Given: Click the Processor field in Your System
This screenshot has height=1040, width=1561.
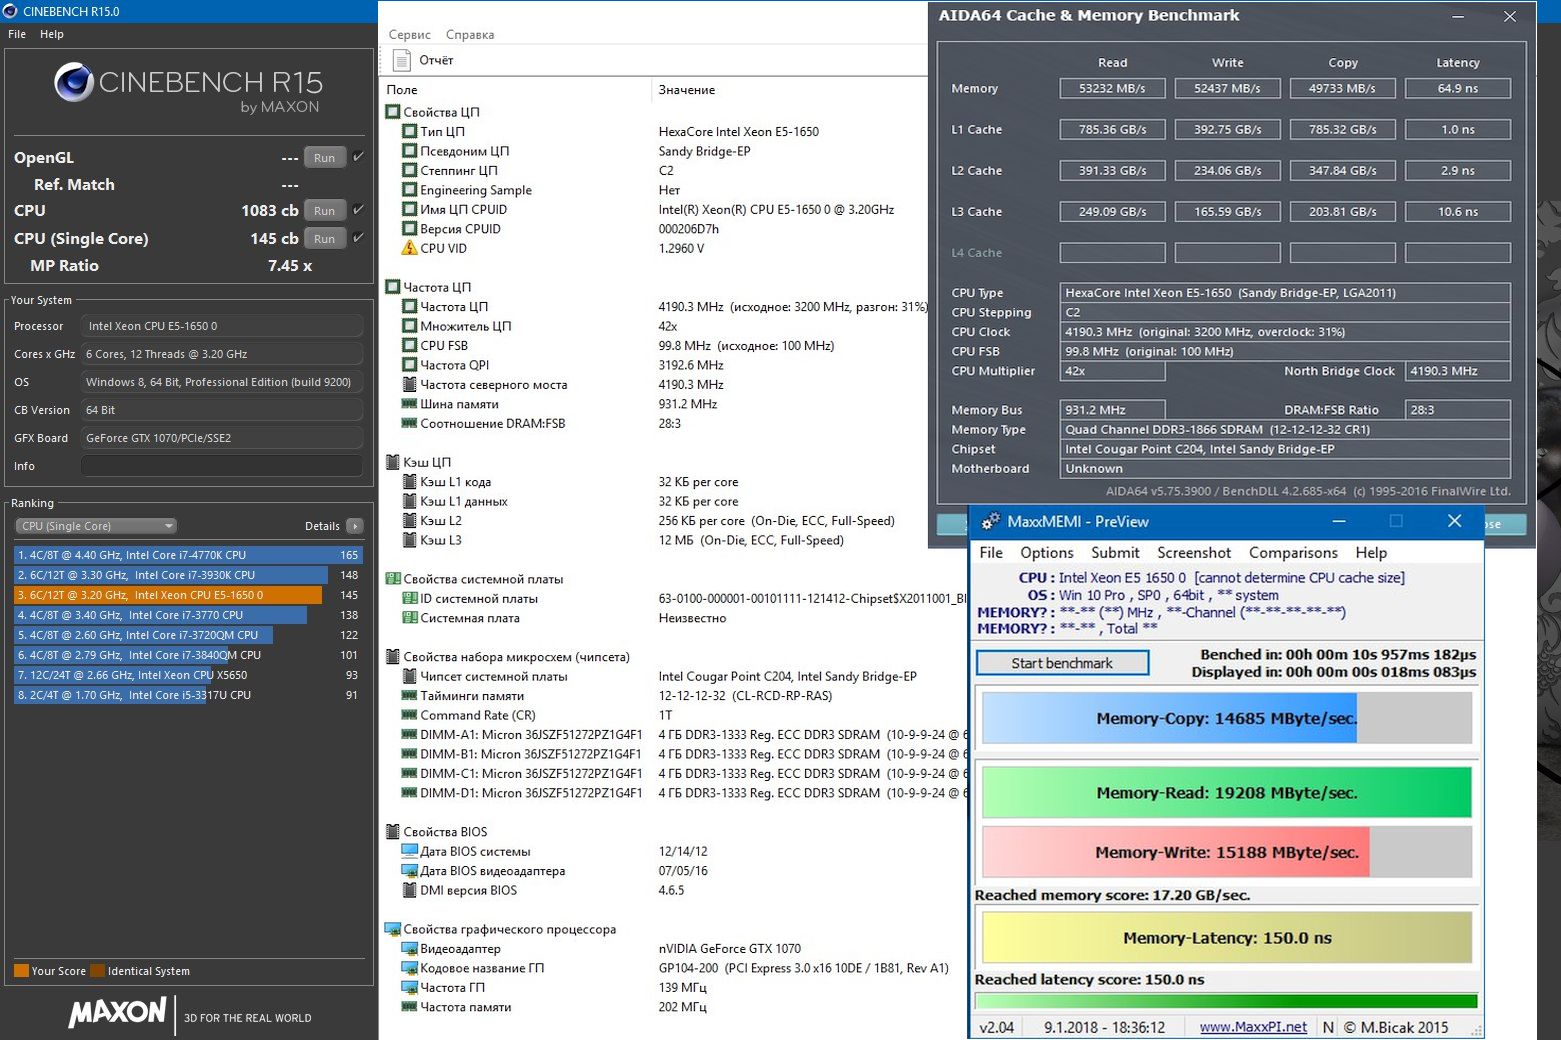Looking at the screenshot, I should pyautogui.click(x=222, y=326).
